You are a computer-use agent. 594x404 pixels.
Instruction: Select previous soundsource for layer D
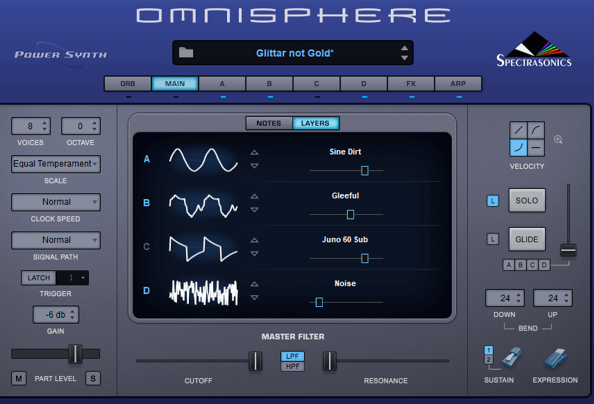[x=254, y=284]
